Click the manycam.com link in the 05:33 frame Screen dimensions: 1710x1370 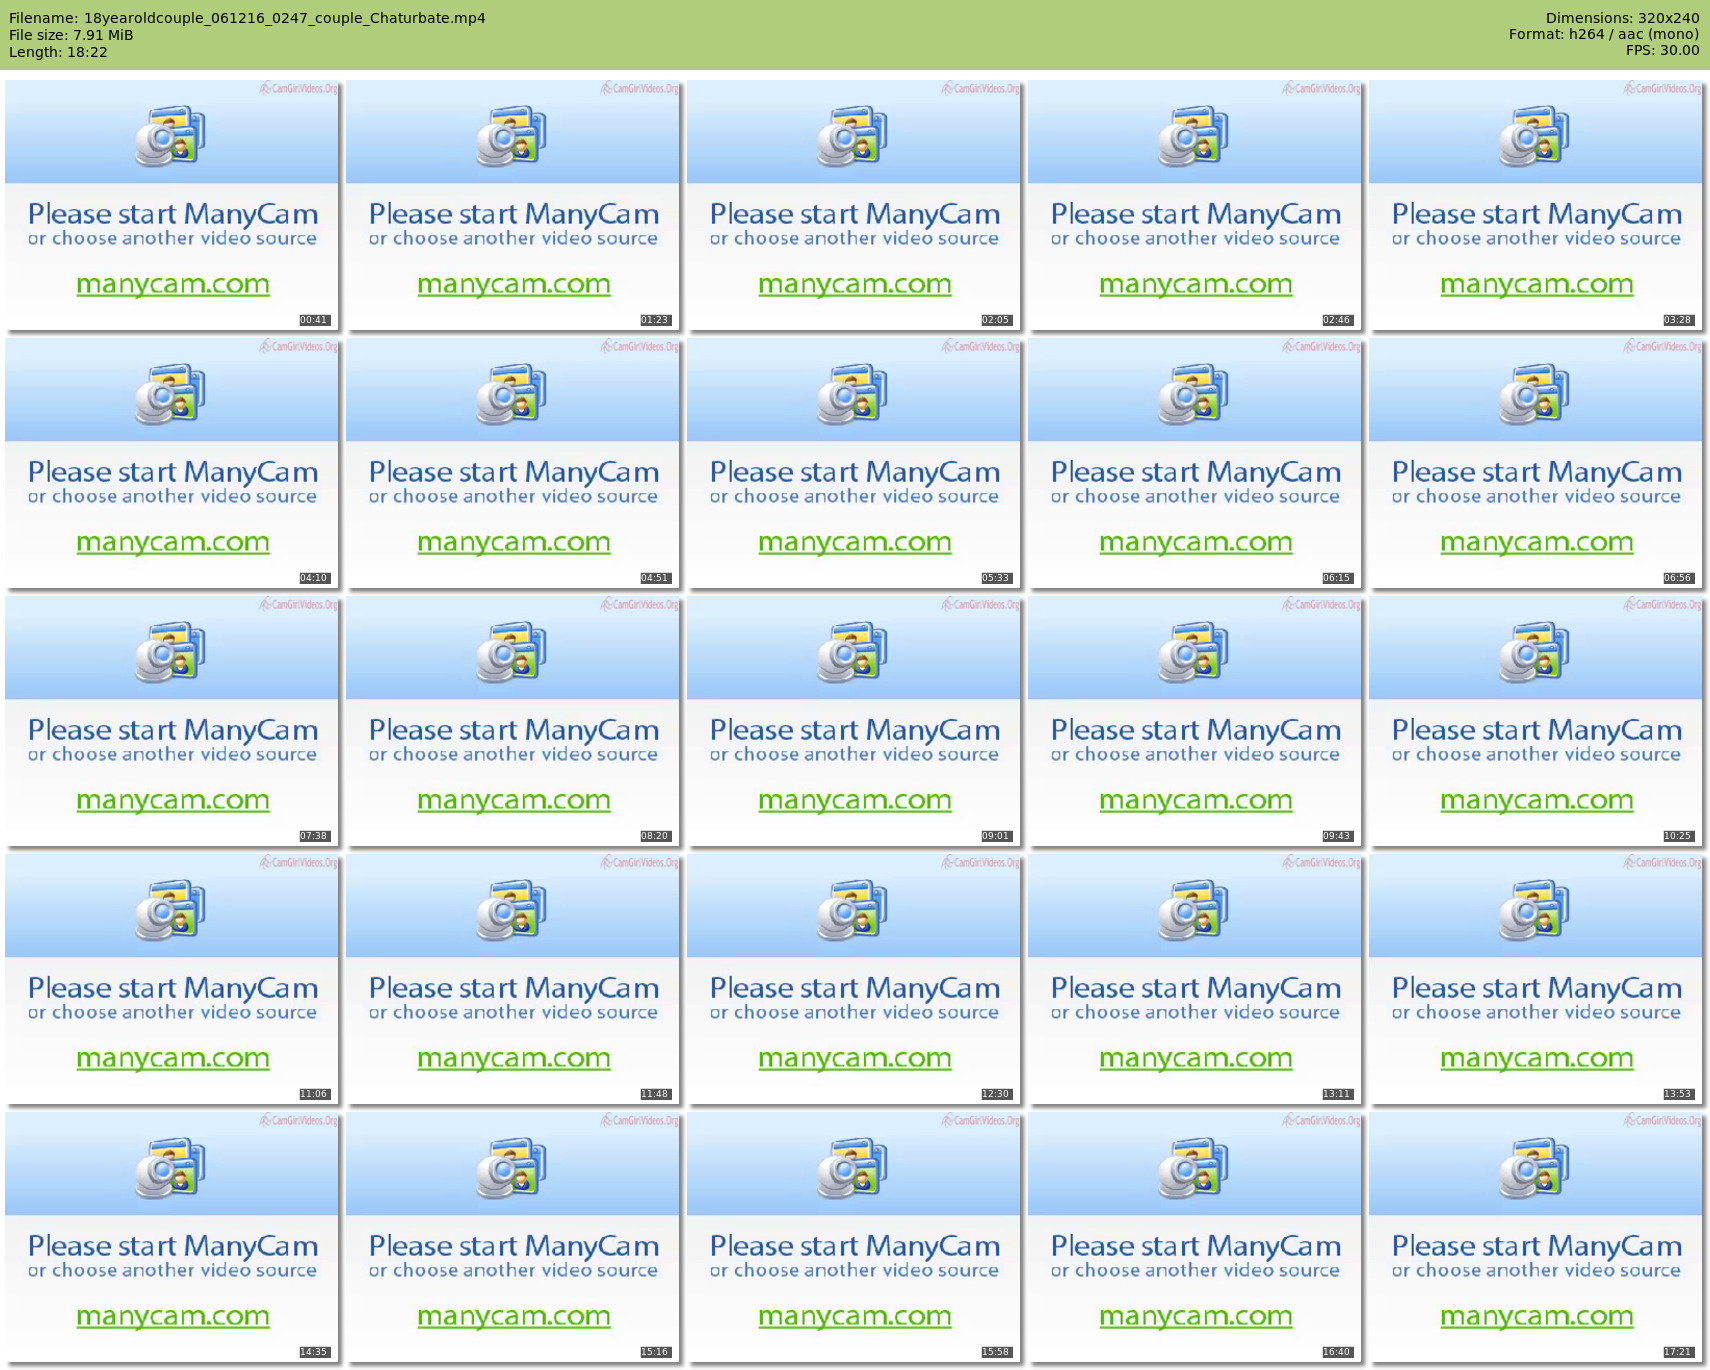point(855,543)
